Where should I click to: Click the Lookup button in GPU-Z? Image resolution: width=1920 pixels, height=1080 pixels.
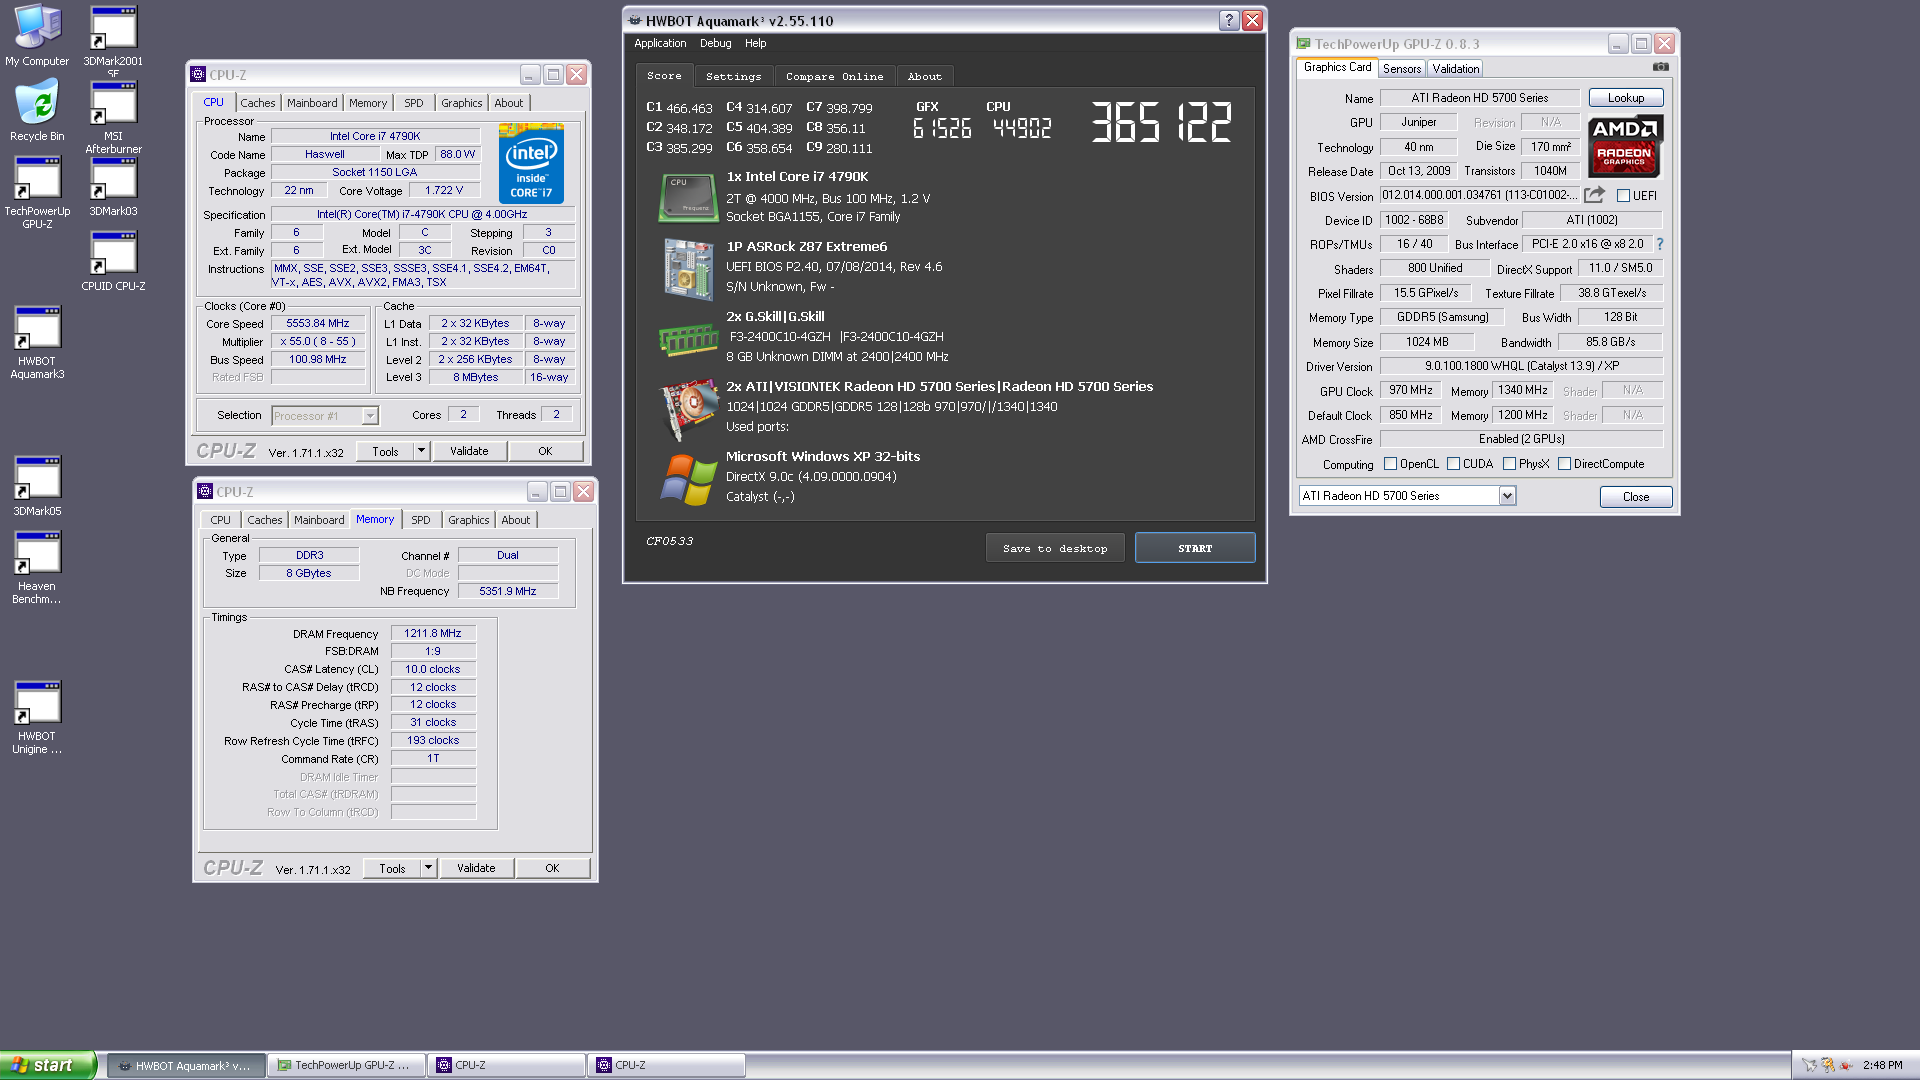coord(1626,98)
